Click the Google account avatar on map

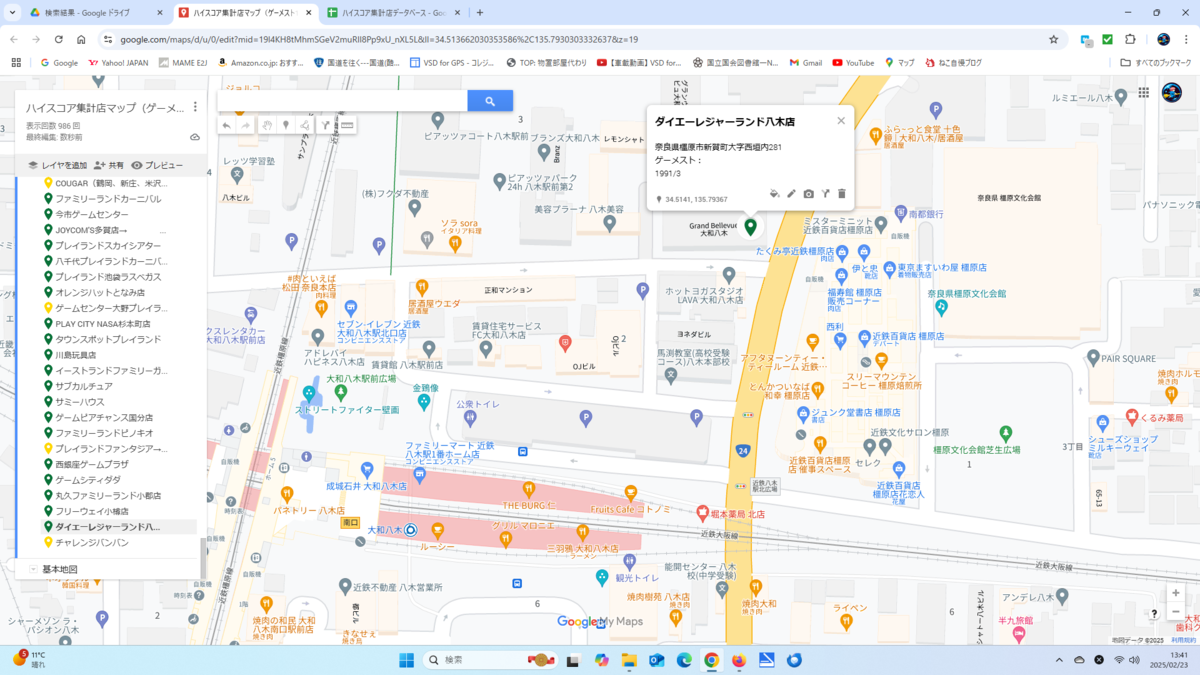(1171, 93)
